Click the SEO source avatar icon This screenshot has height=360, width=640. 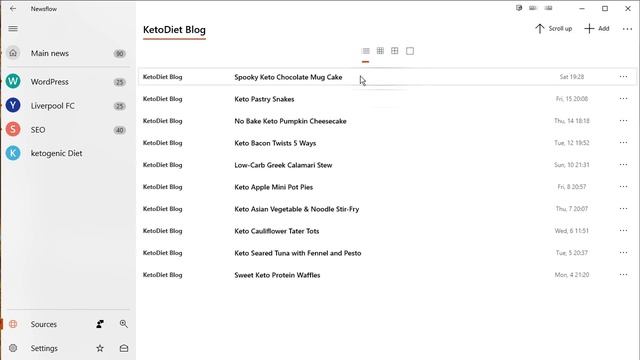pyautogui.click(x=13, y=129)
